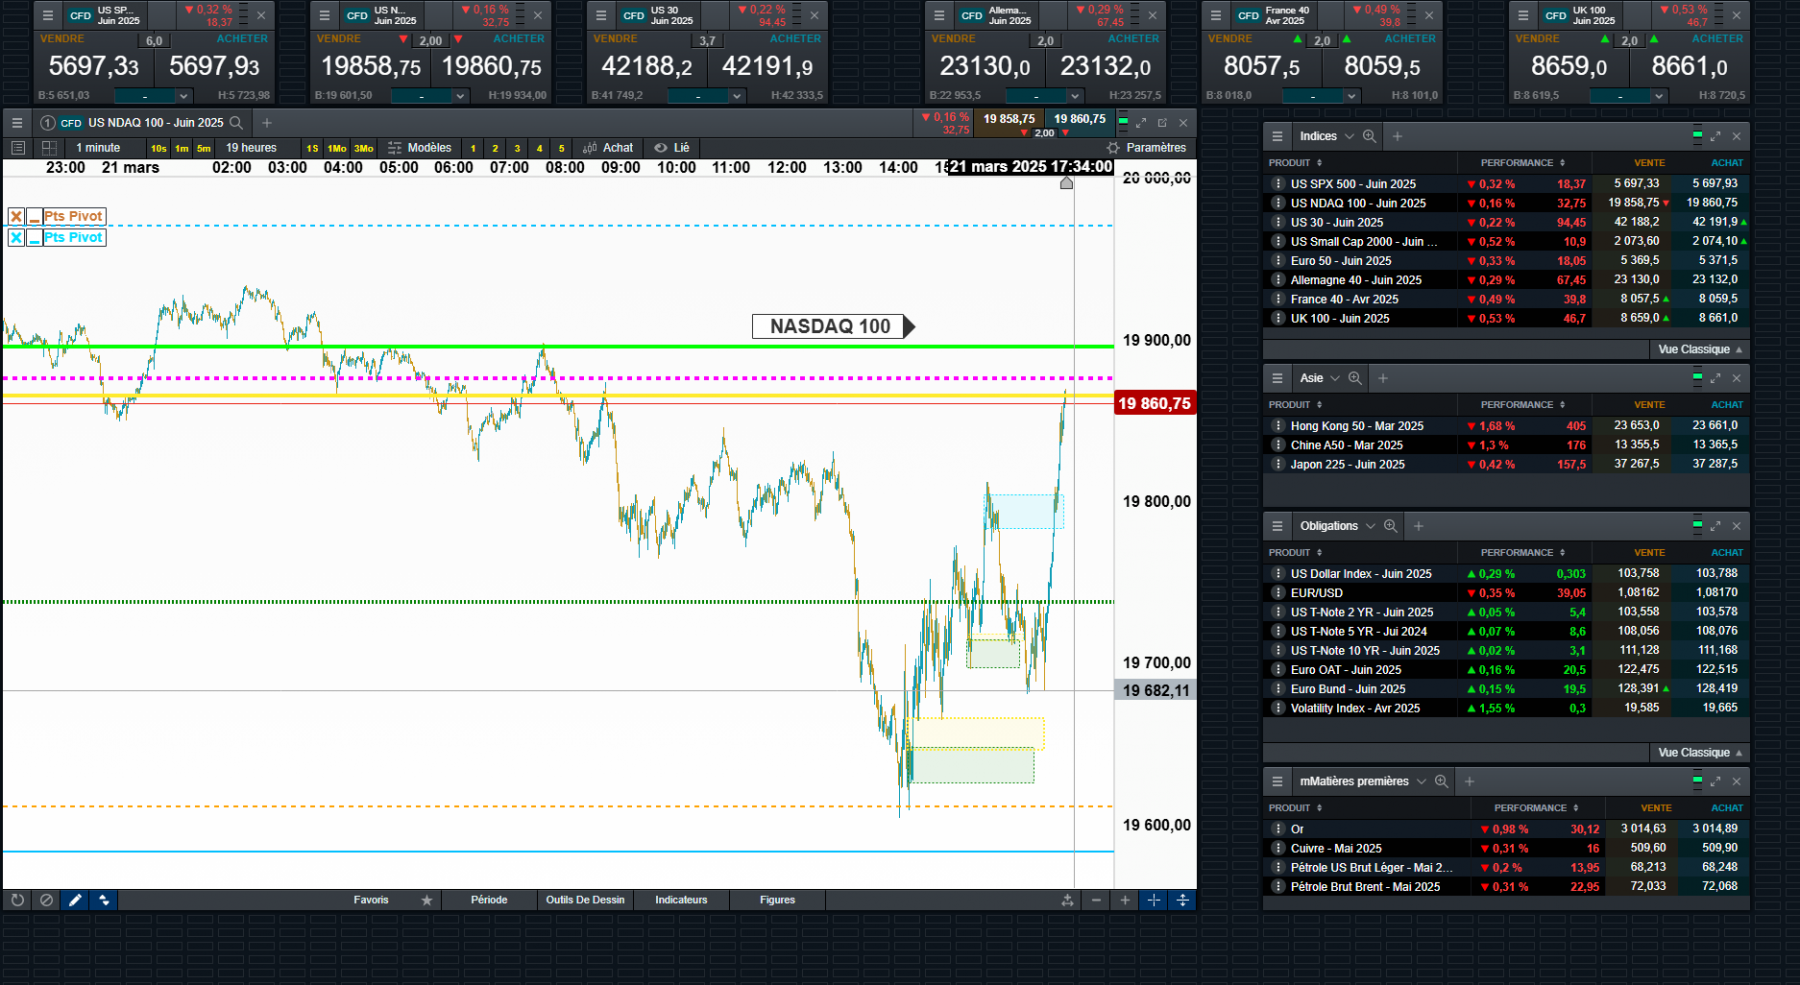
Task: Expand the Matières premières watchlist name dropdown
Action: 1421,781
